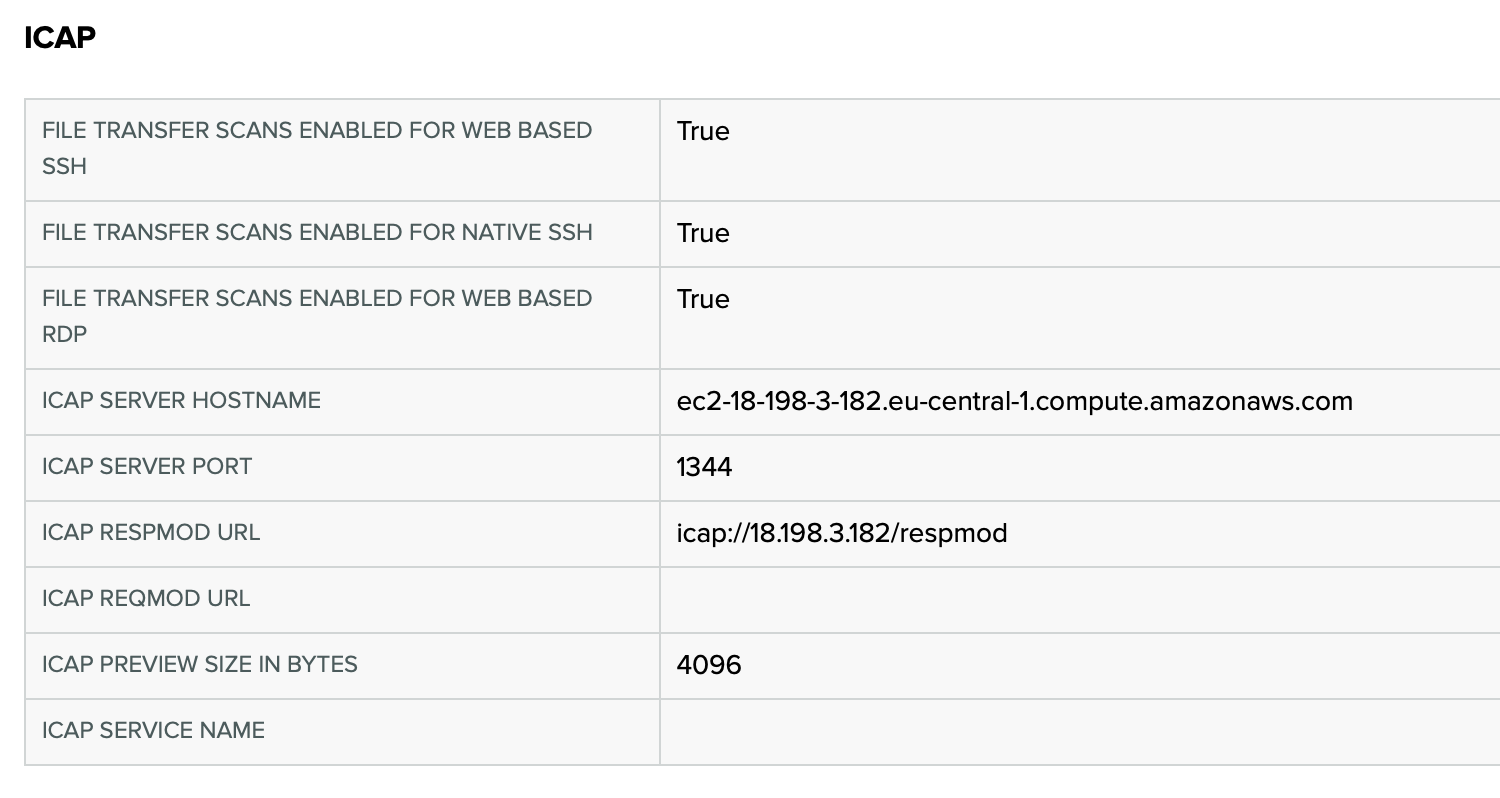Select the ICAP server hostname value
The width and height of the screenshot is (1500, 798).
[x=1014, y=401]
